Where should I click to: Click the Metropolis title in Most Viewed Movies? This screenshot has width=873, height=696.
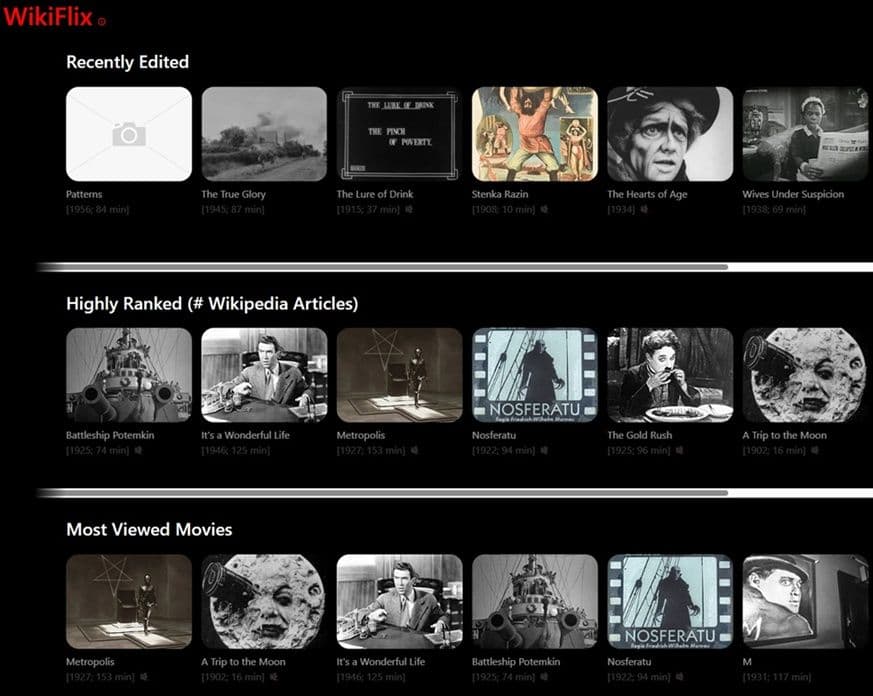pyautogui.click(x=90, y=662)
